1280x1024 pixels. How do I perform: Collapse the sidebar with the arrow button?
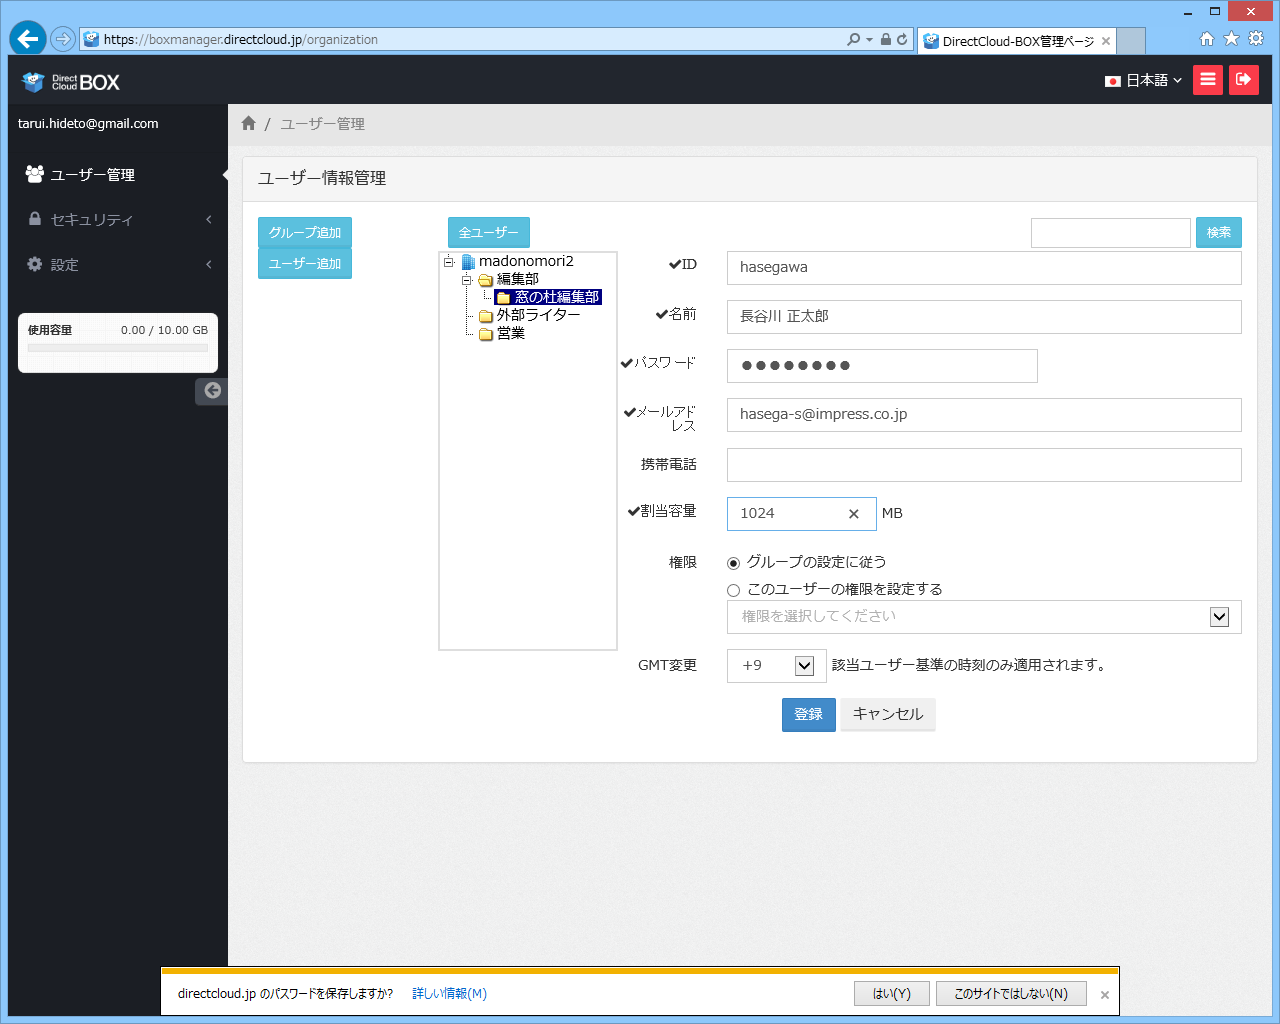tap(211, 390)
